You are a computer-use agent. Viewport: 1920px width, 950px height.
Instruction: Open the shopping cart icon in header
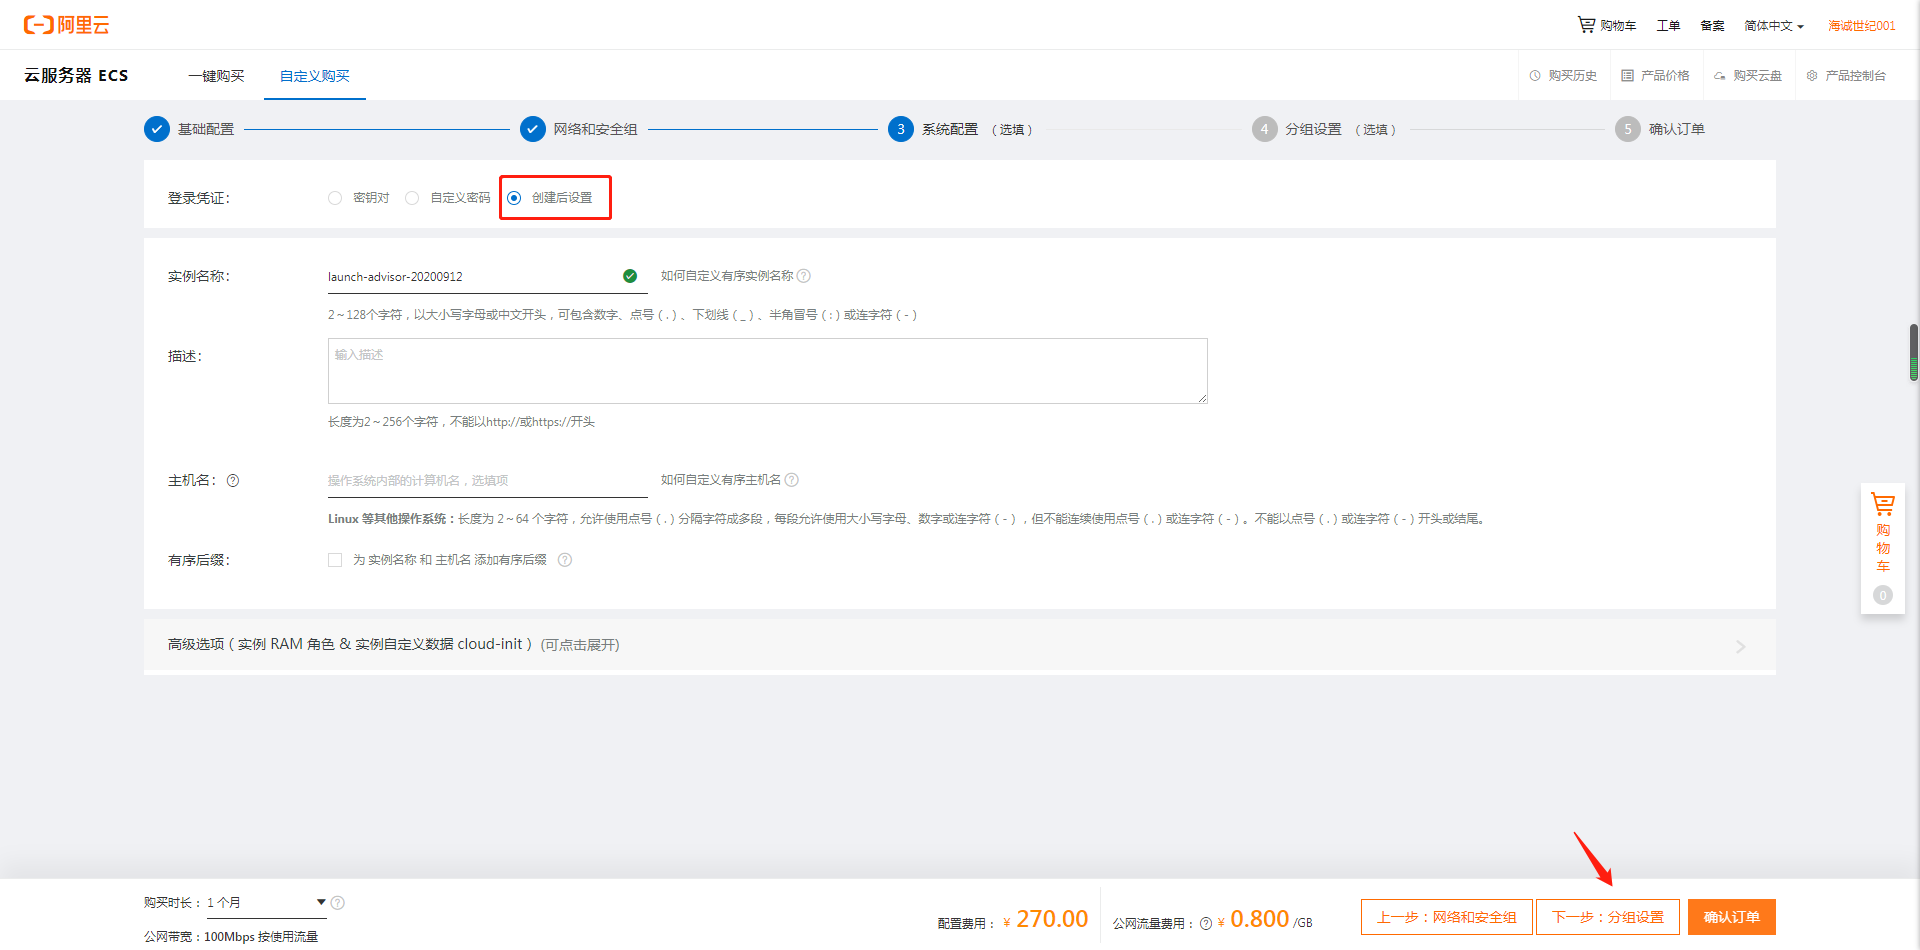click(x=1586, y=24)
